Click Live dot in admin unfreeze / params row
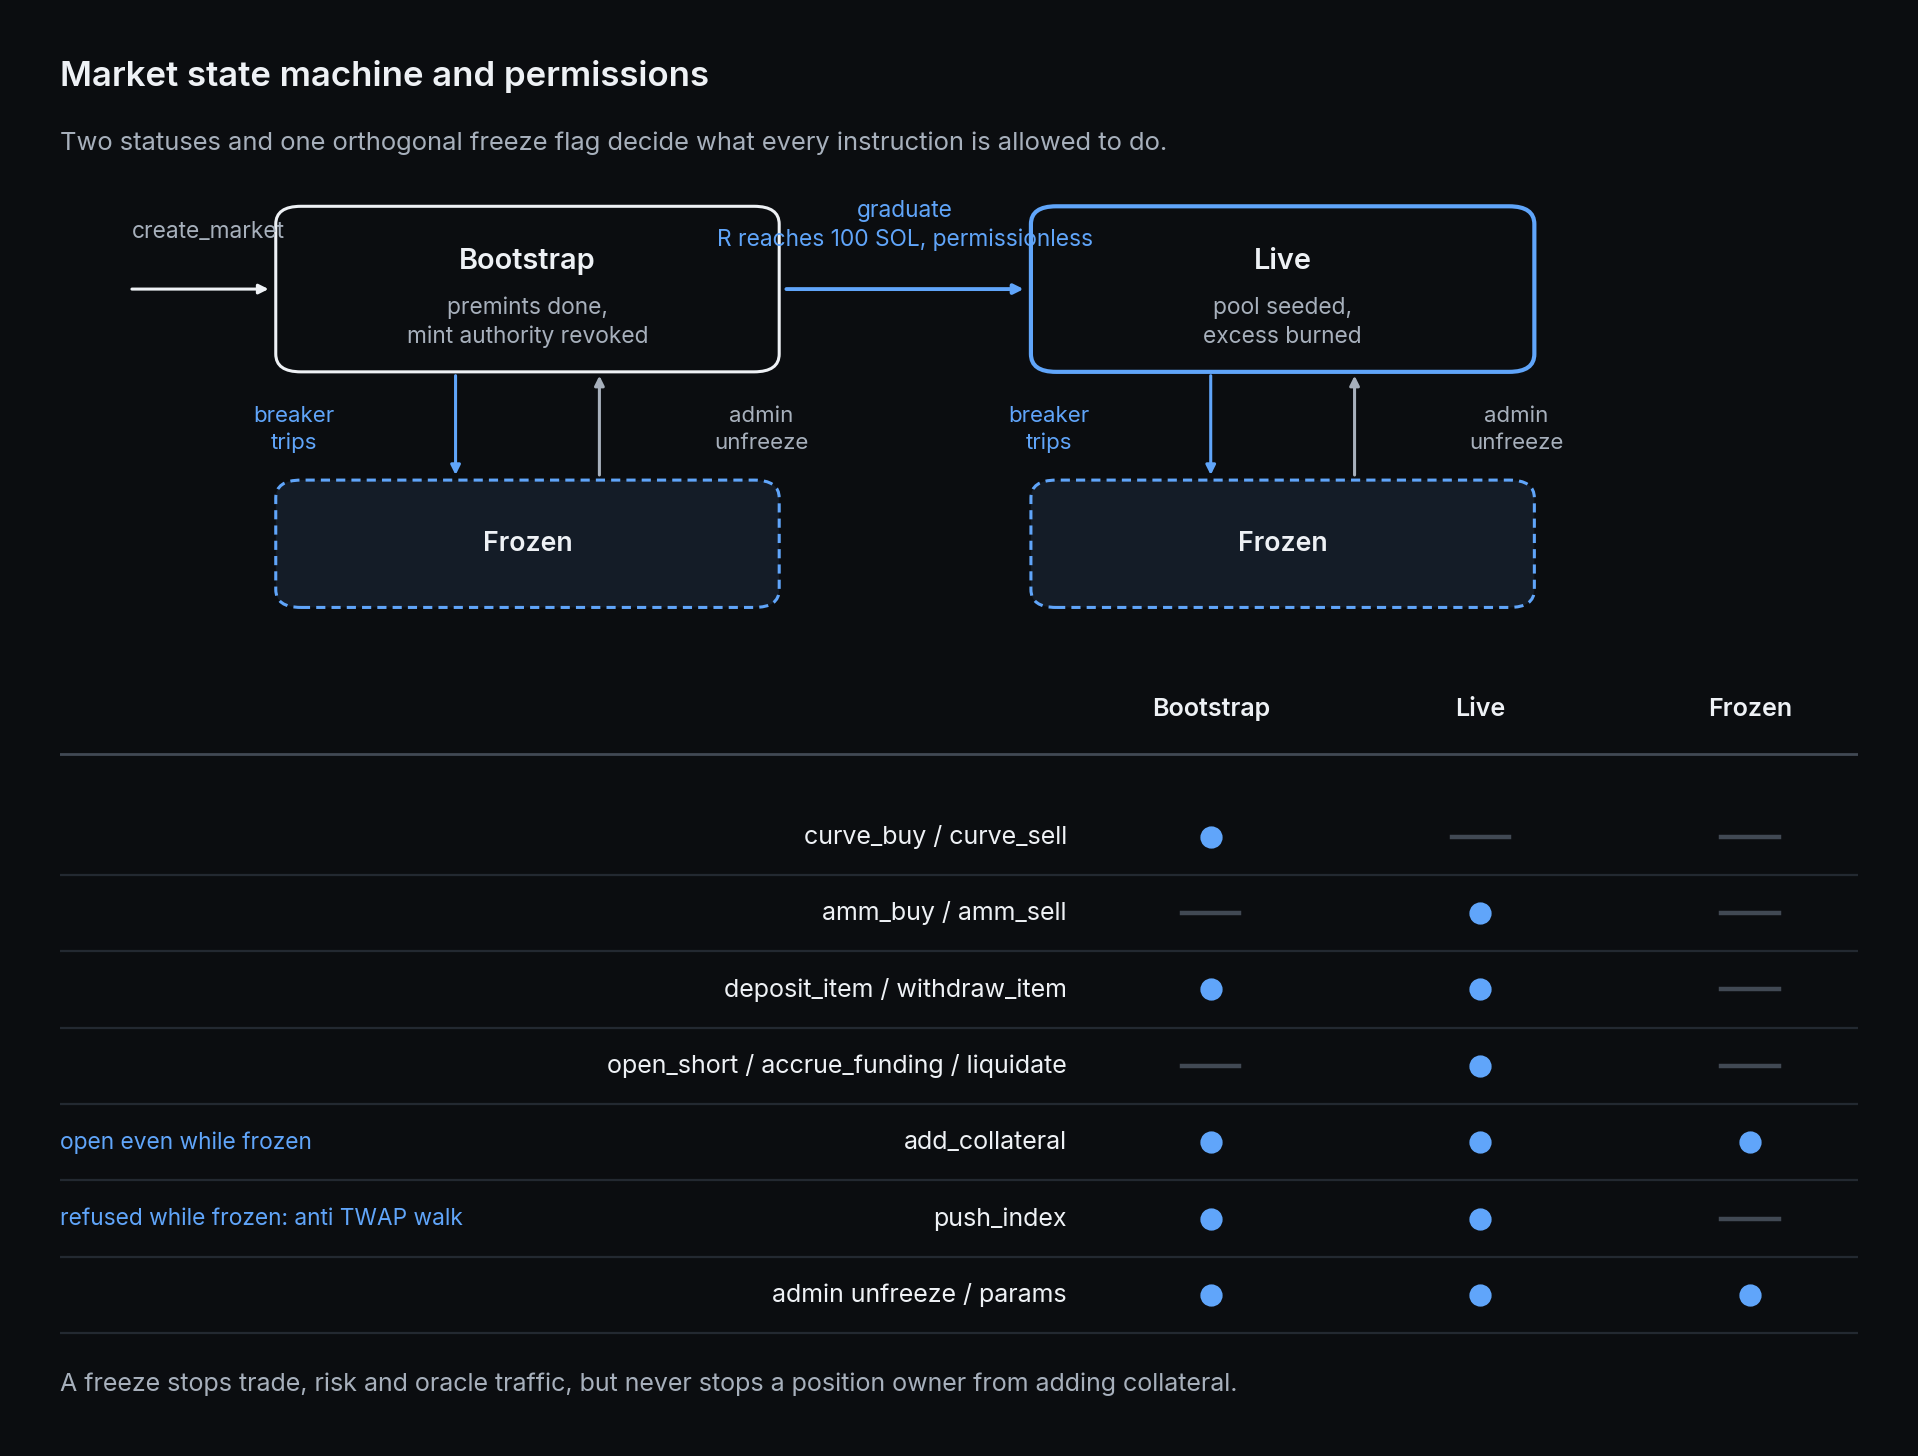 coord(1480,1295)
